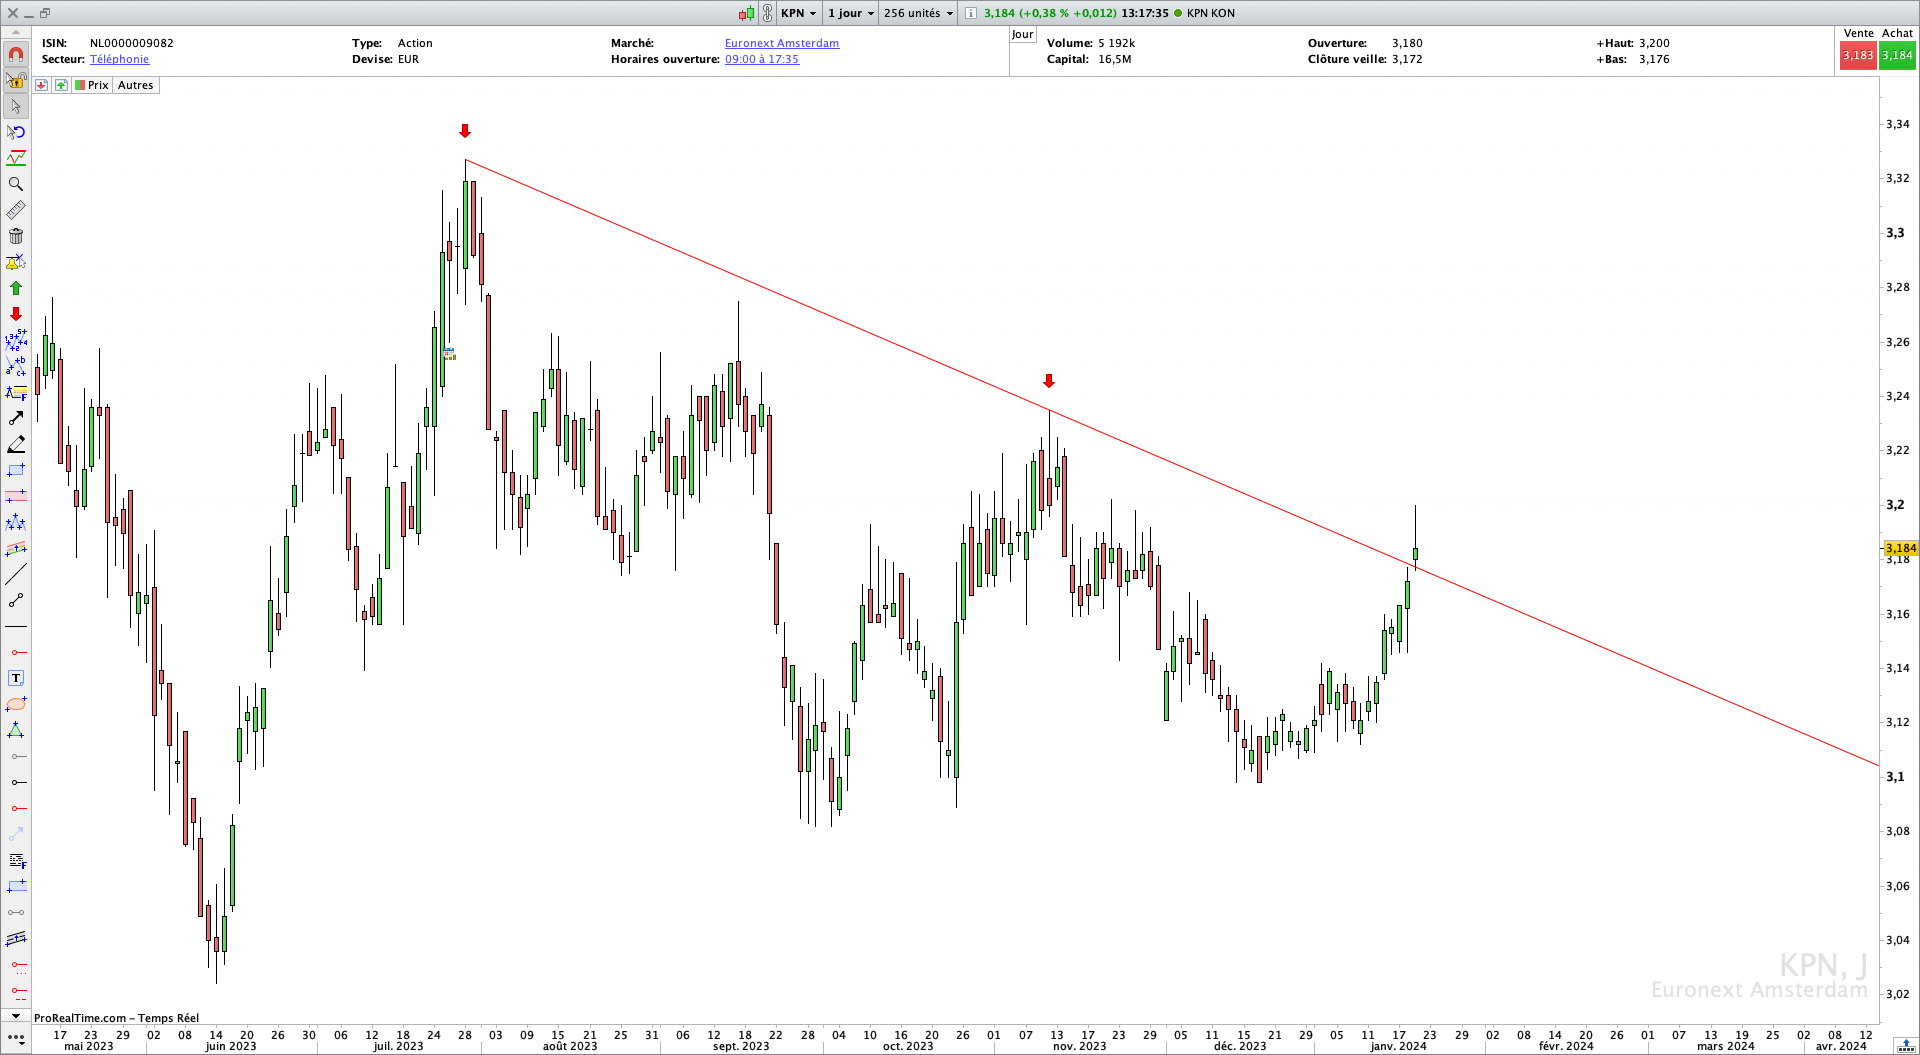Select the abc correction wave tool
Viewport: 1920px width, 1055px height.
(x=16, y=366)
